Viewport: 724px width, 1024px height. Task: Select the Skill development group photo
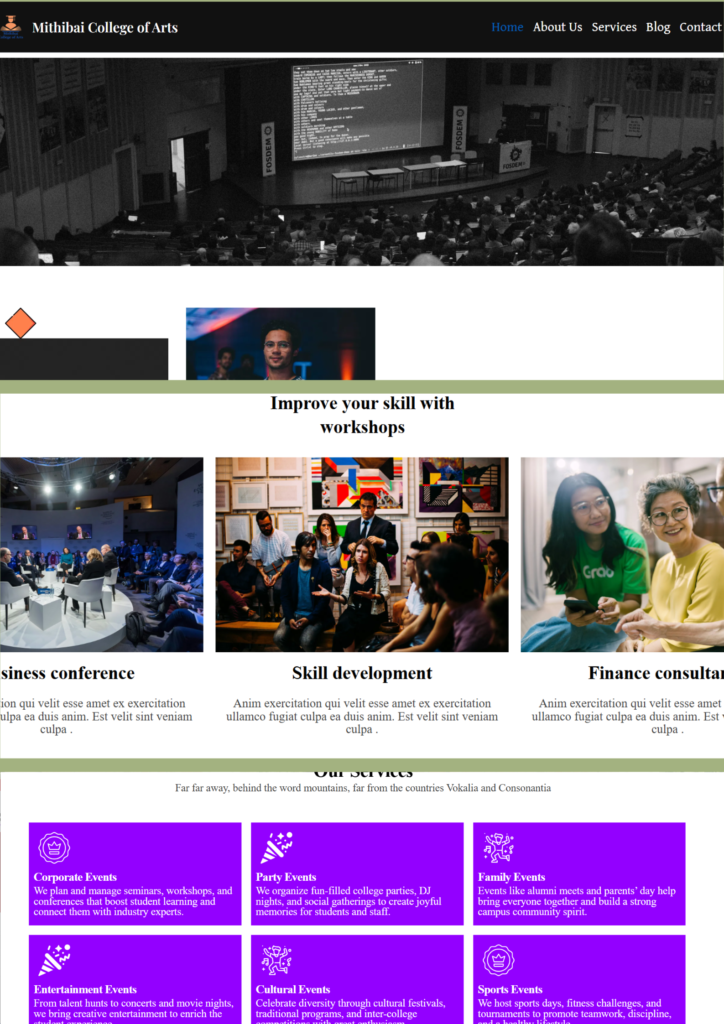(362, 554)
